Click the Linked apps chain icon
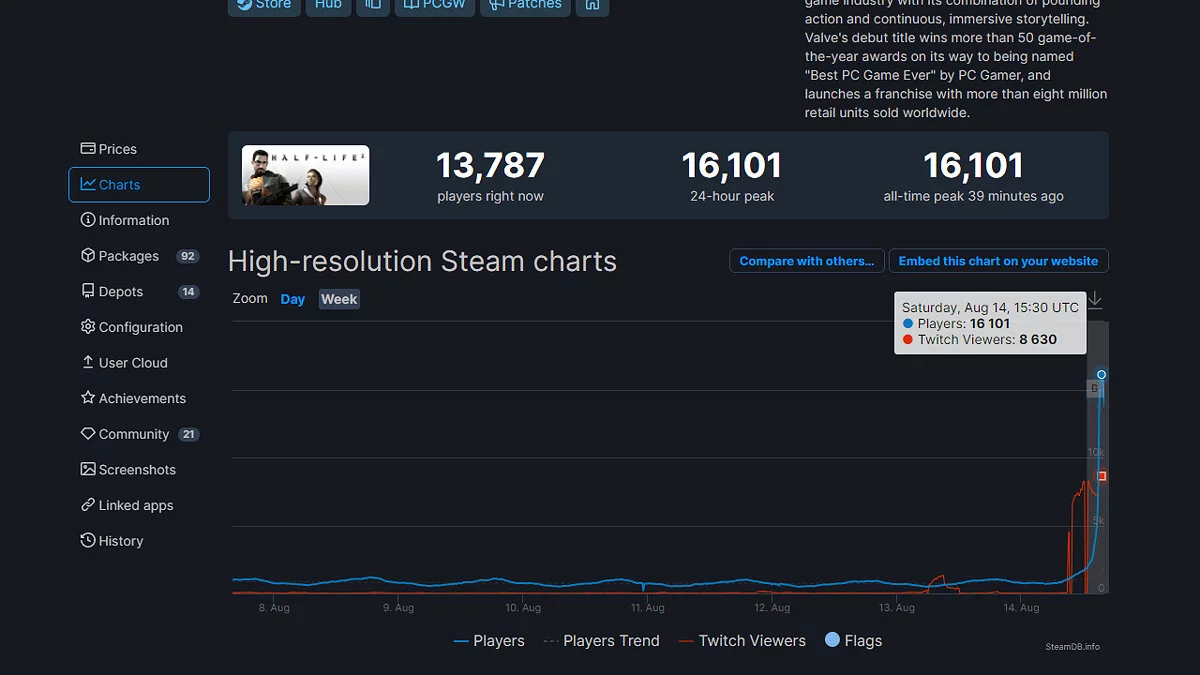Screen dimensions: 1200x675 tap(88, 505)
